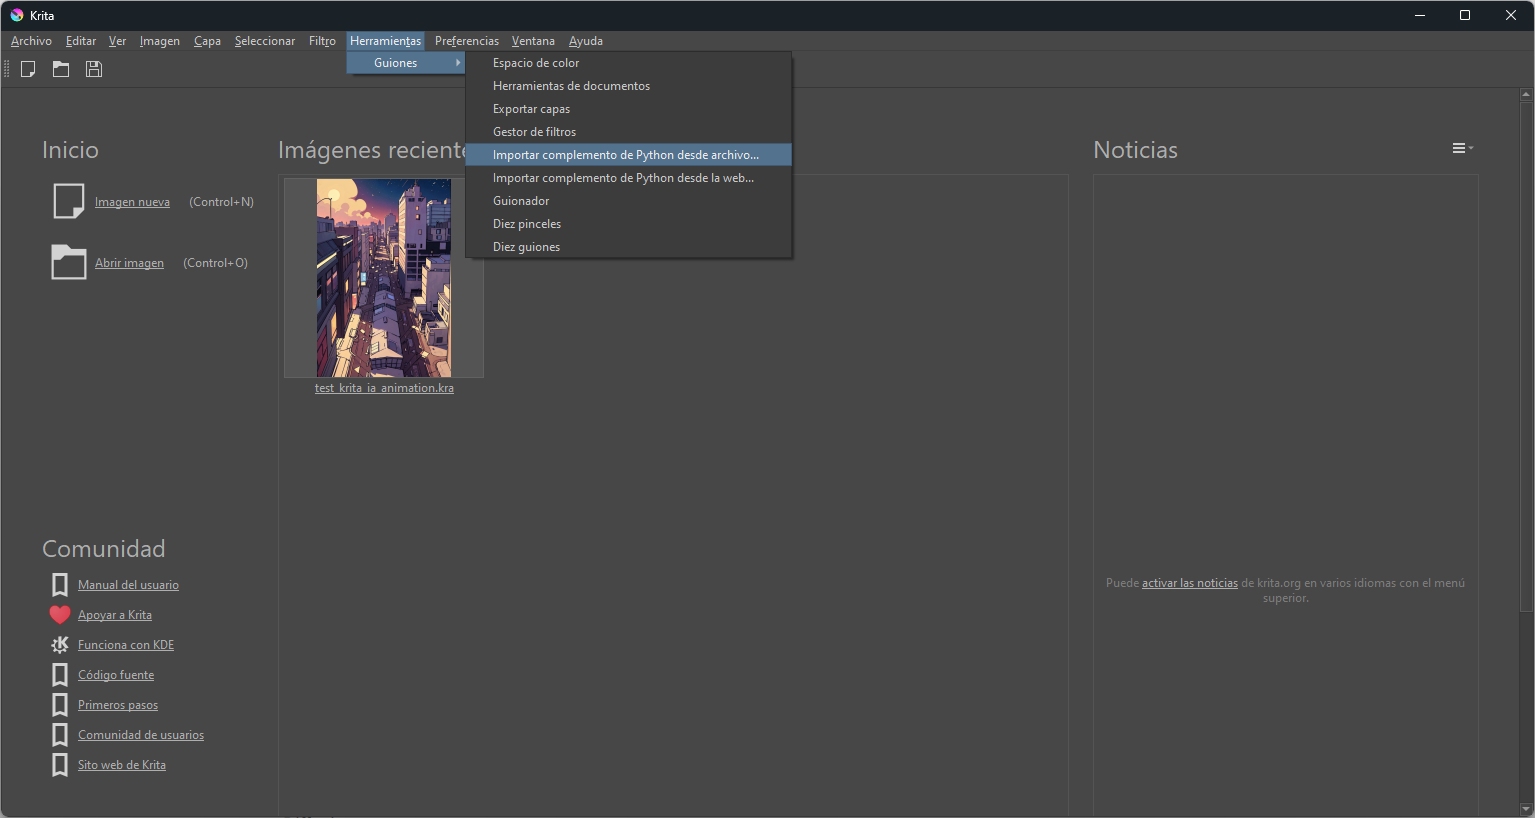This screenshot has width=1535, height=818.
Task: Open the Imagen menu
Action: [160, 41]
